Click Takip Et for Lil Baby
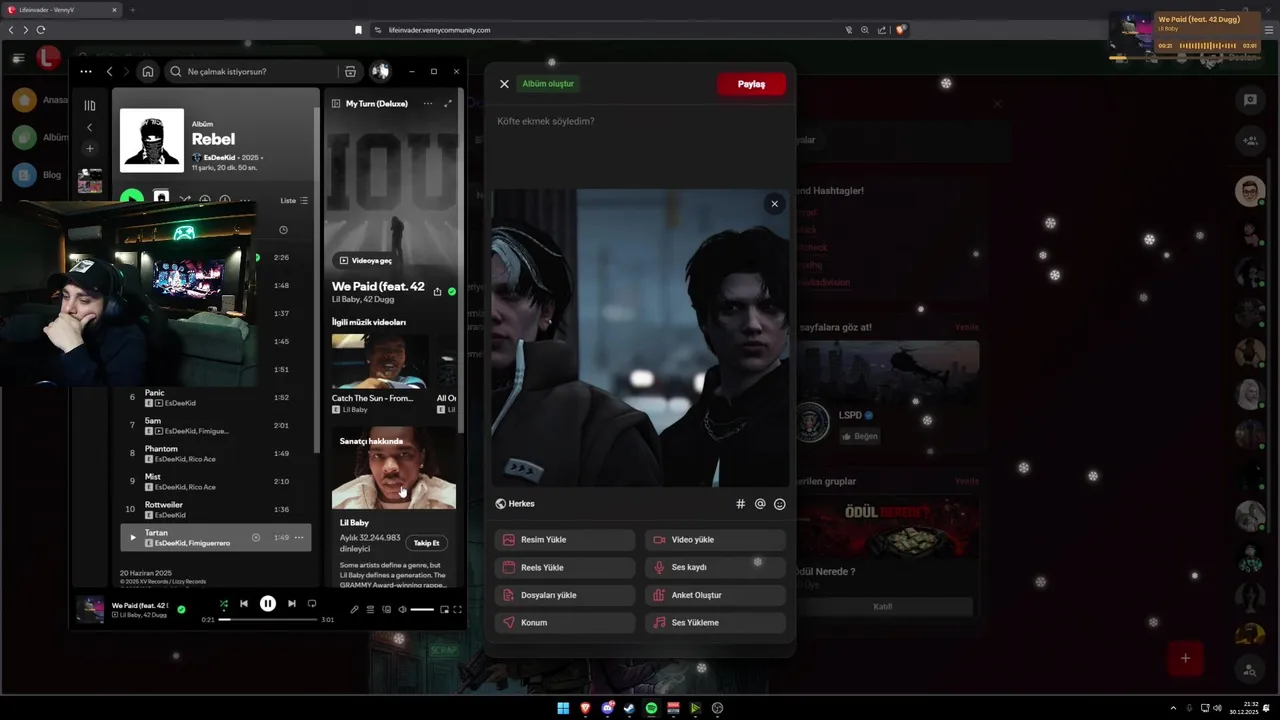 [427, 542]
